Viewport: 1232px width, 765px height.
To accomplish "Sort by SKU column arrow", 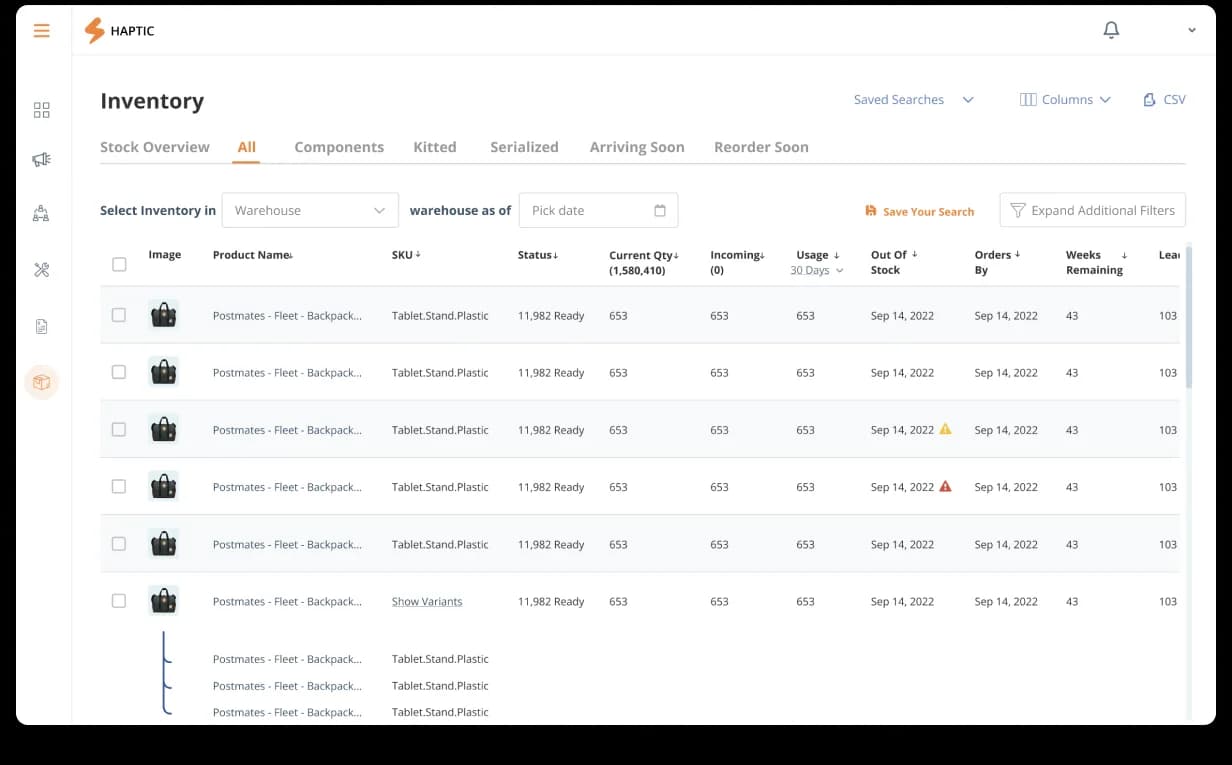I will click(418, 255).
